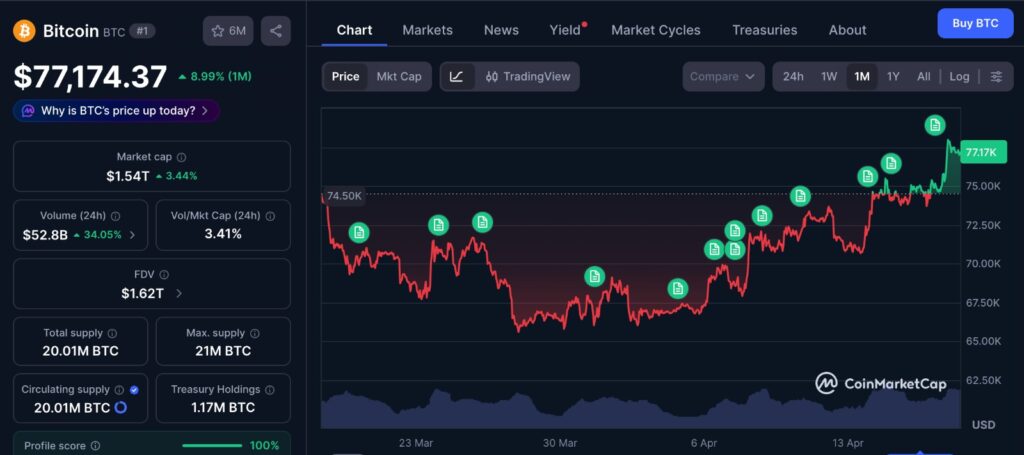Click the 13 Apr date axis label
This screenshot has height=455, width=1024.
(x=847, y=443)
